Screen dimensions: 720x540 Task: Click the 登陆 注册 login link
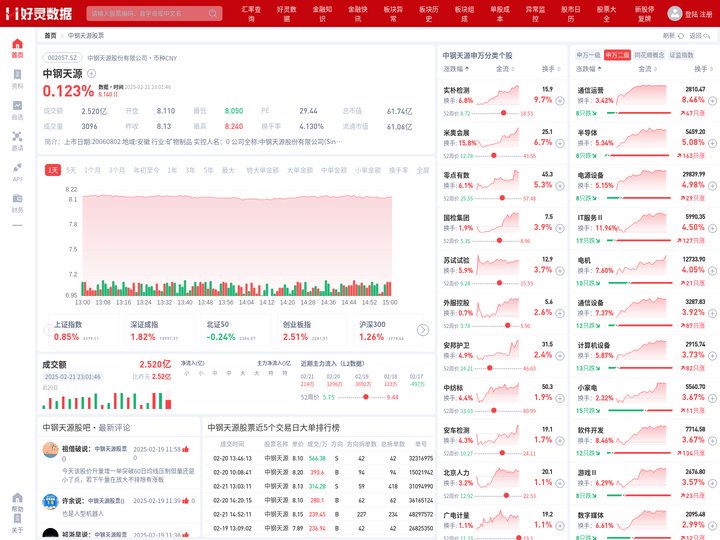pyautogui.click(x=698, y=14)
